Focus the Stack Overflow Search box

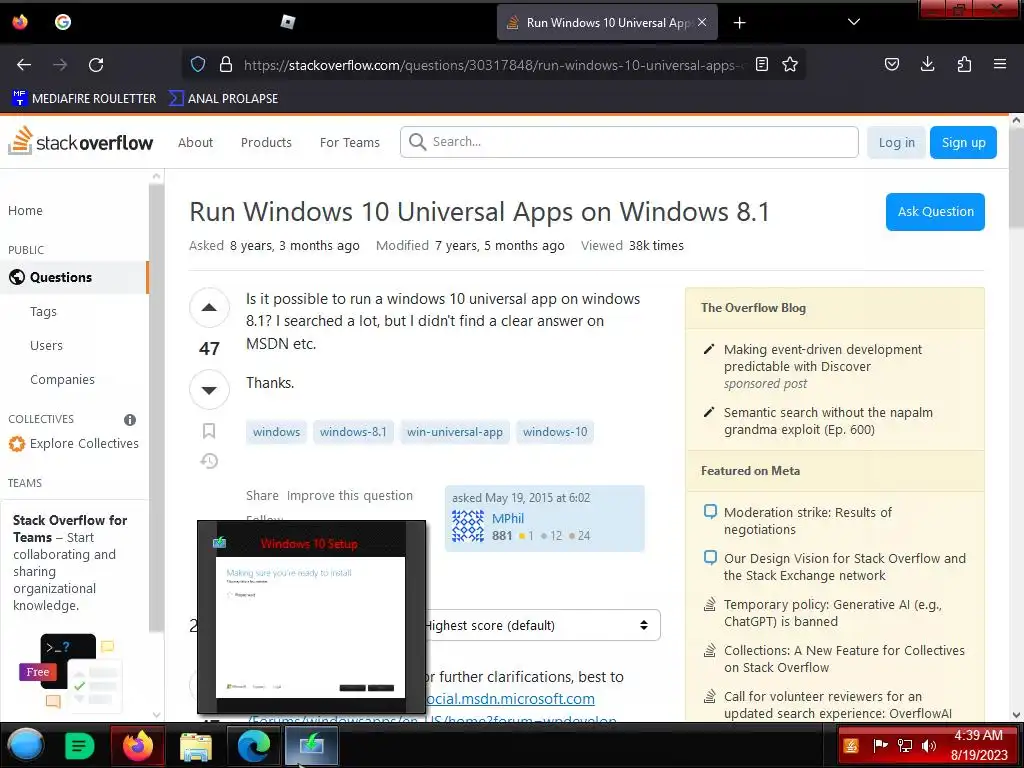(x=629, y=142)
